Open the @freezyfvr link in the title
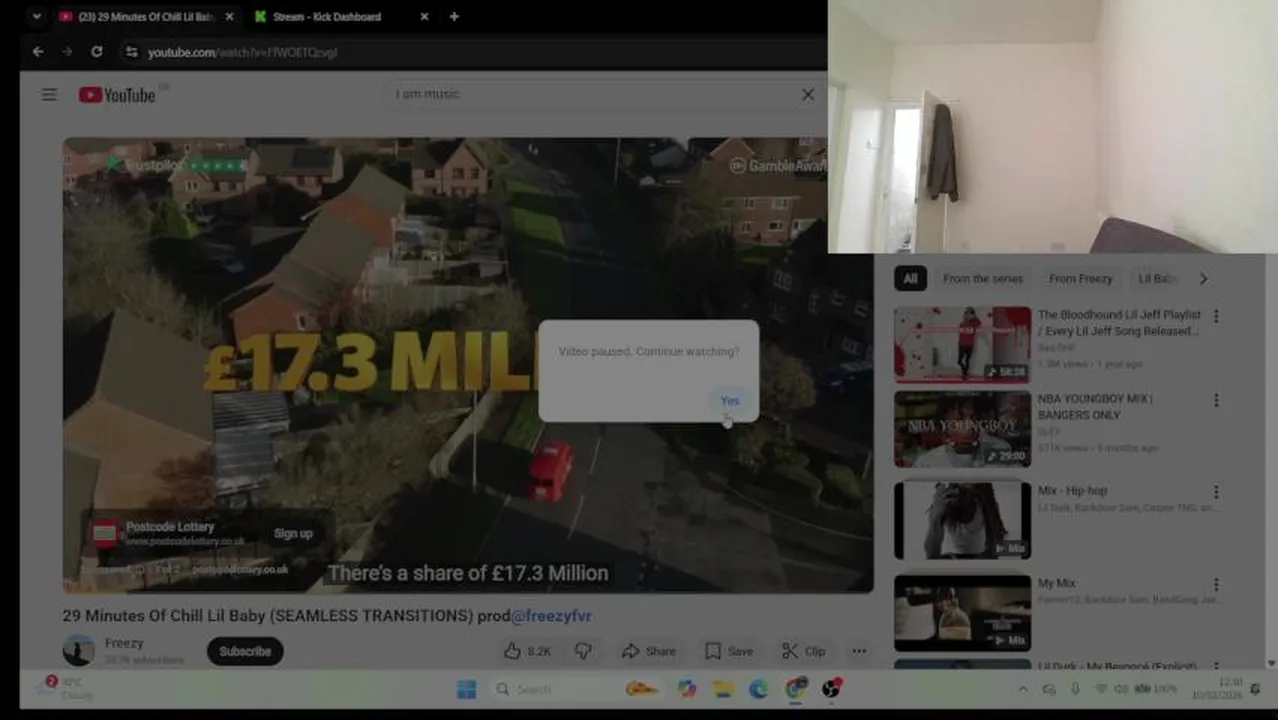This screenshot has height=720, width=1278. (x=552, y=616)
